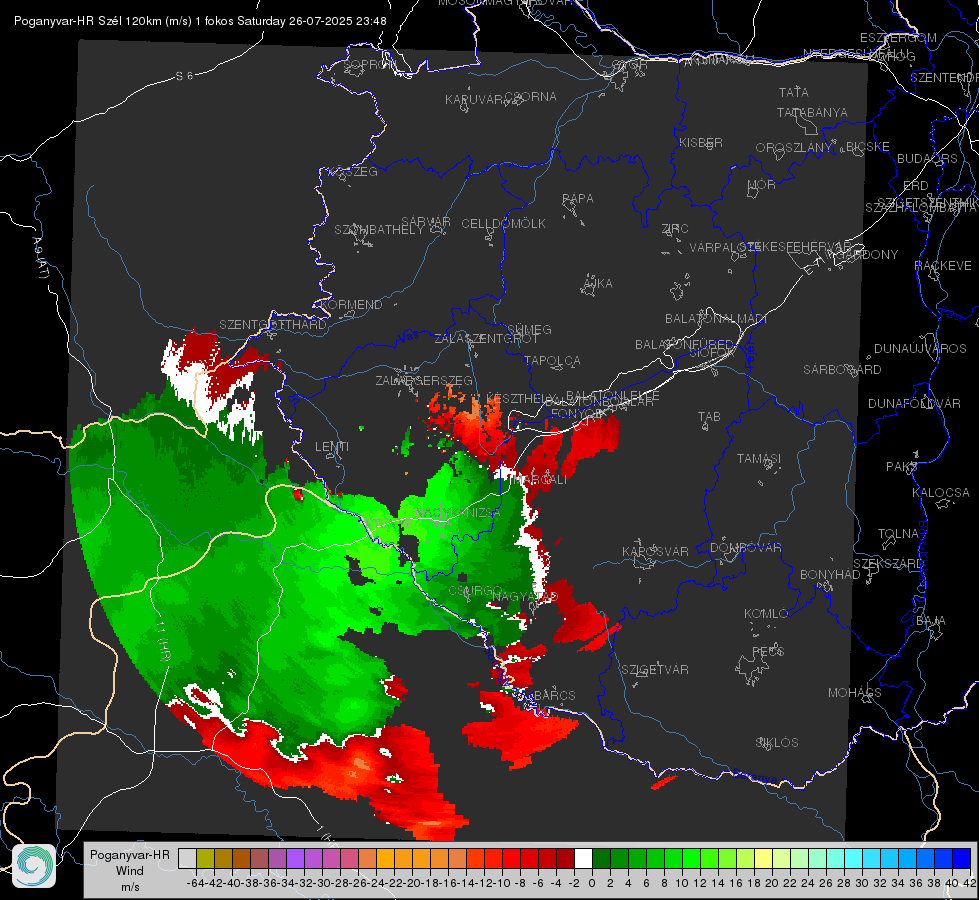Select the SÁRVÁR city label
Image resolution: width=979 pixels, height=900 pixels.
(426, 221)
